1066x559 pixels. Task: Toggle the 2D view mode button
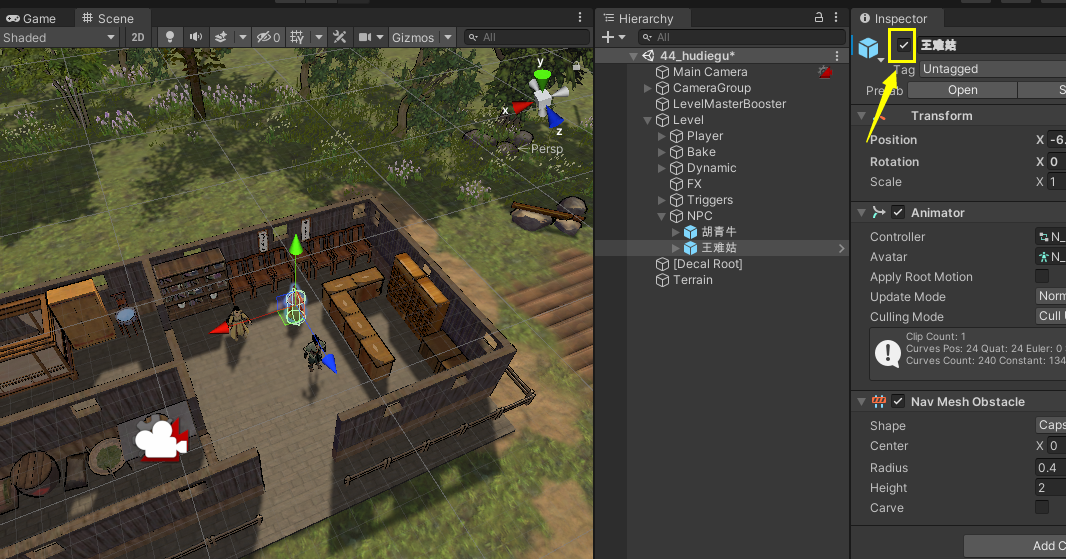click(138, 37)
